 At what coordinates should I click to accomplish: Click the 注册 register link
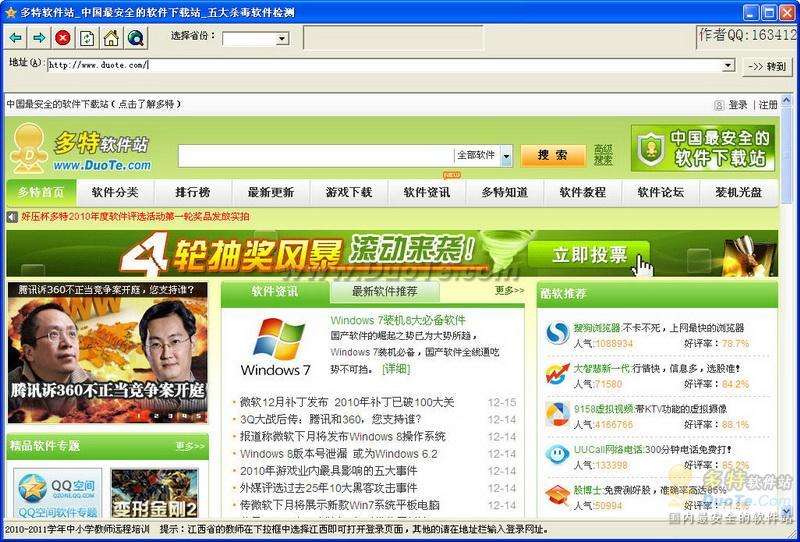click(768, 105)
